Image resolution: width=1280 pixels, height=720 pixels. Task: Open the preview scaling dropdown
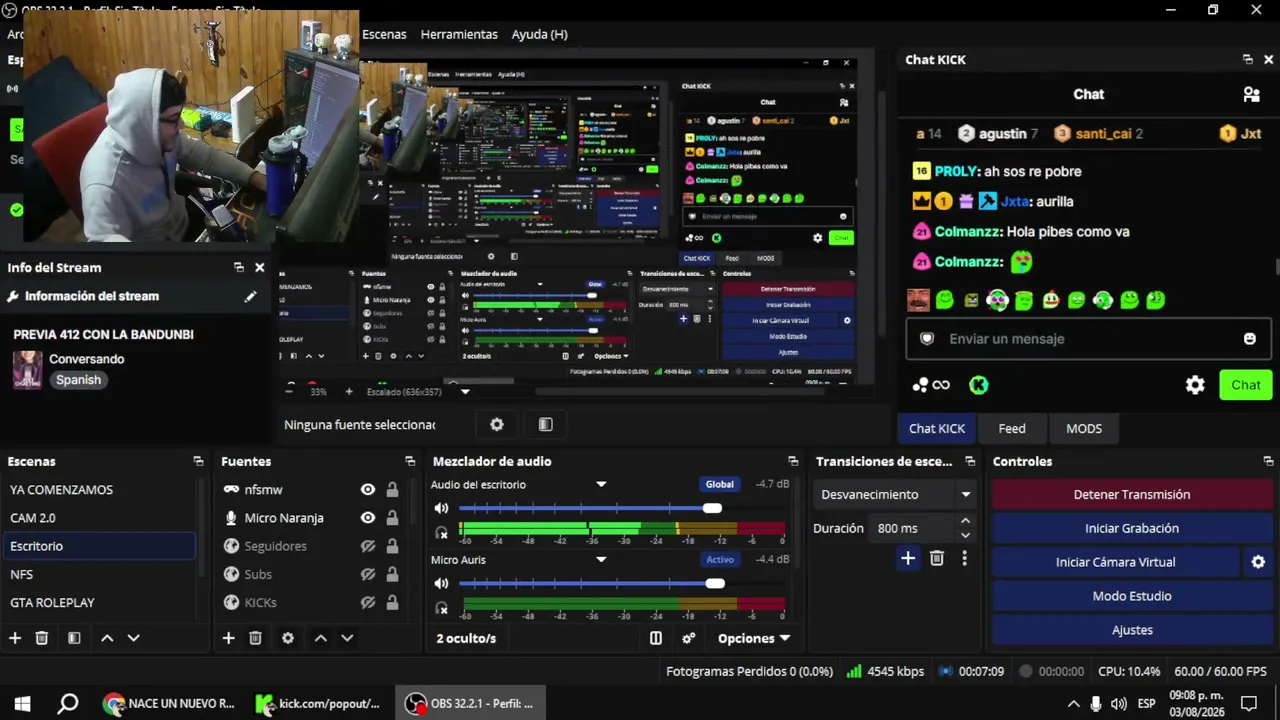point(465,391)
